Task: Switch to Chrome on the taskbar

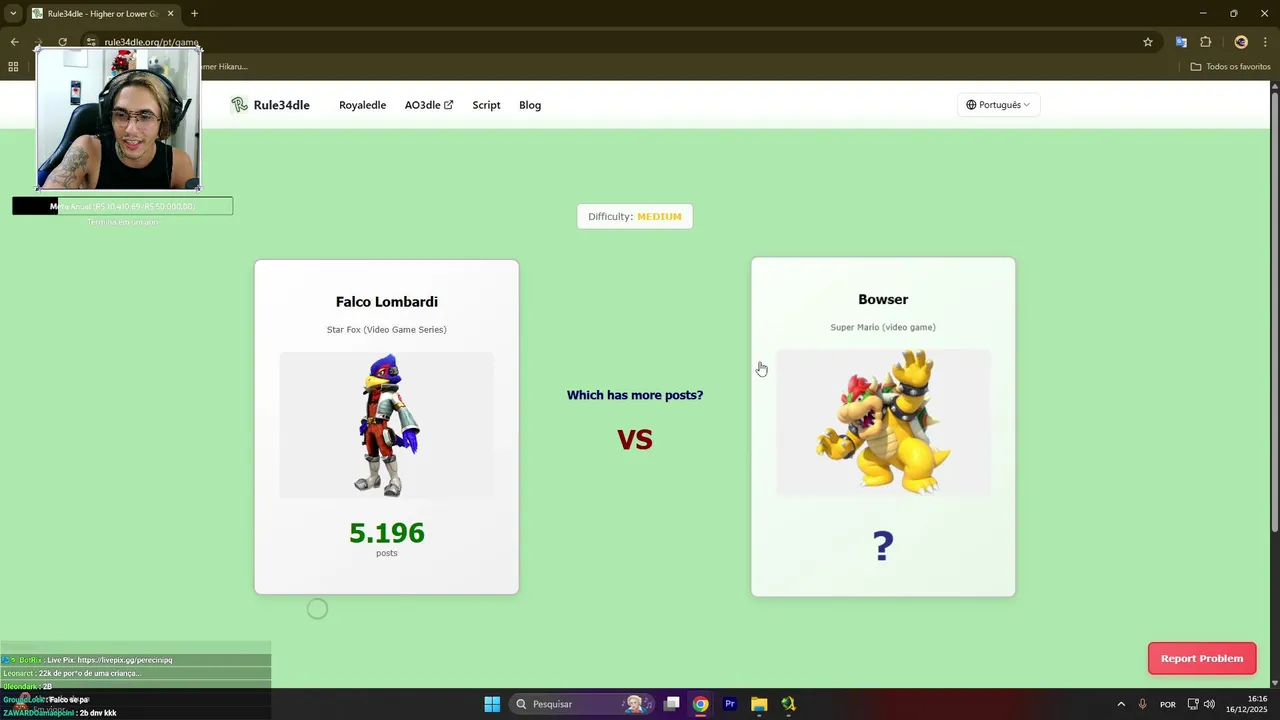Action: point(701,704)
